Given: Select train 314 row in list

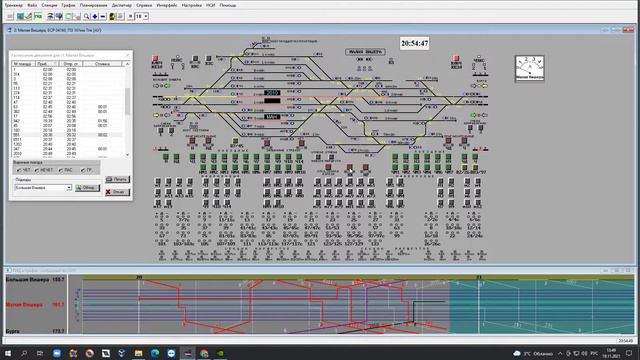Looking at the screenshot, I should (67, 74).
